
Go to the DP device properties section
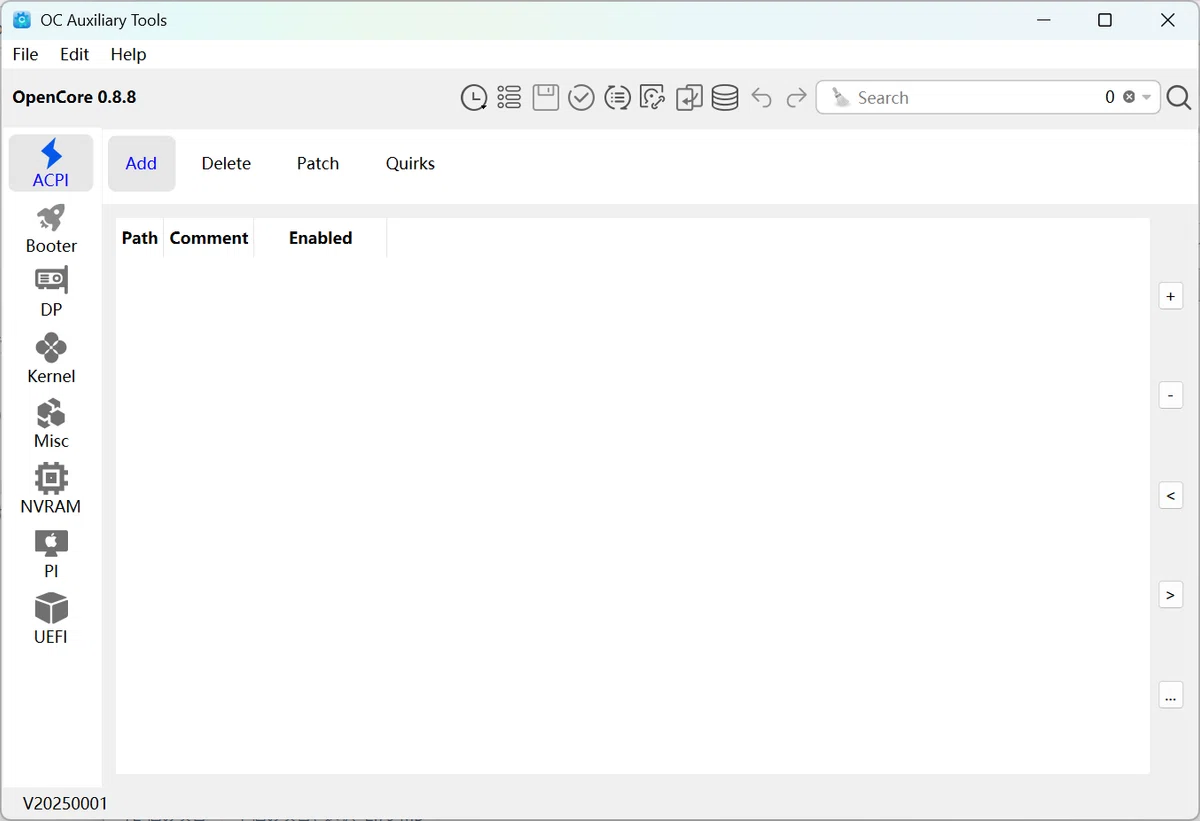coord(51,294)
